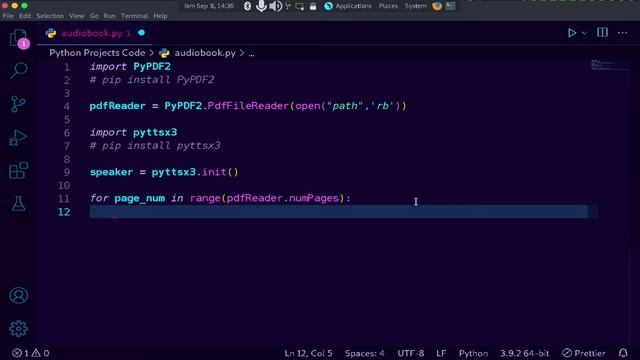This screenshot has height=360, width=640.
Task: Open the Testing flask view
Action: tap(18, 203)
